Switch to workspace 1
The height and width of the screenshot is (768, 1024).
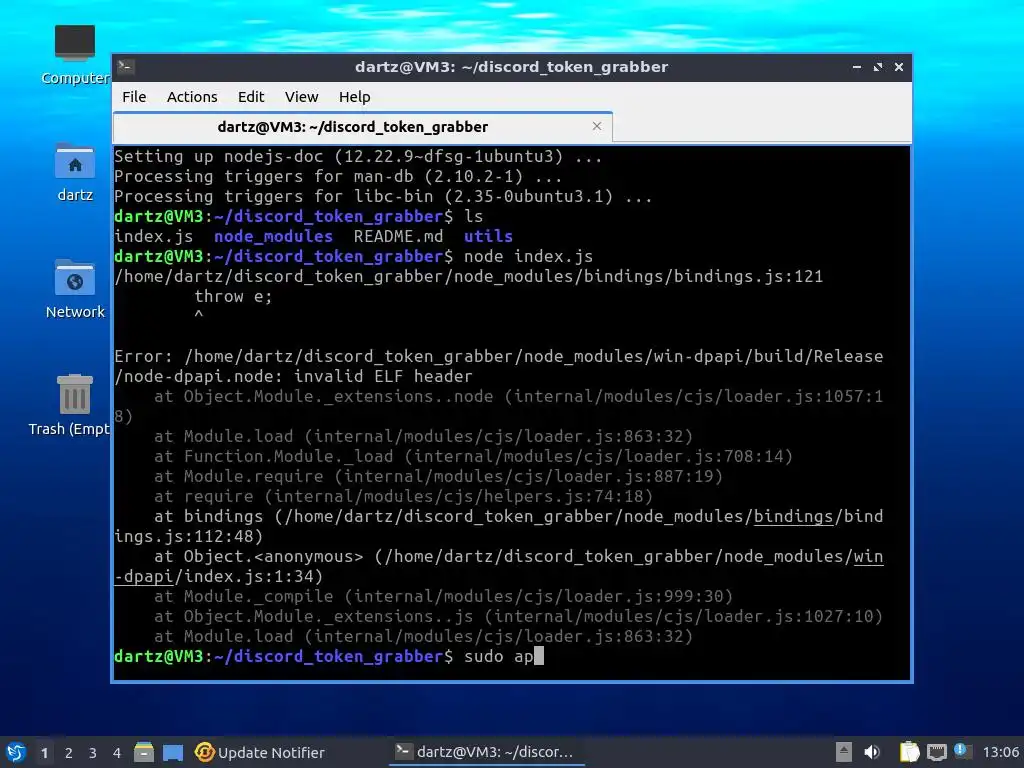[44, 753]
